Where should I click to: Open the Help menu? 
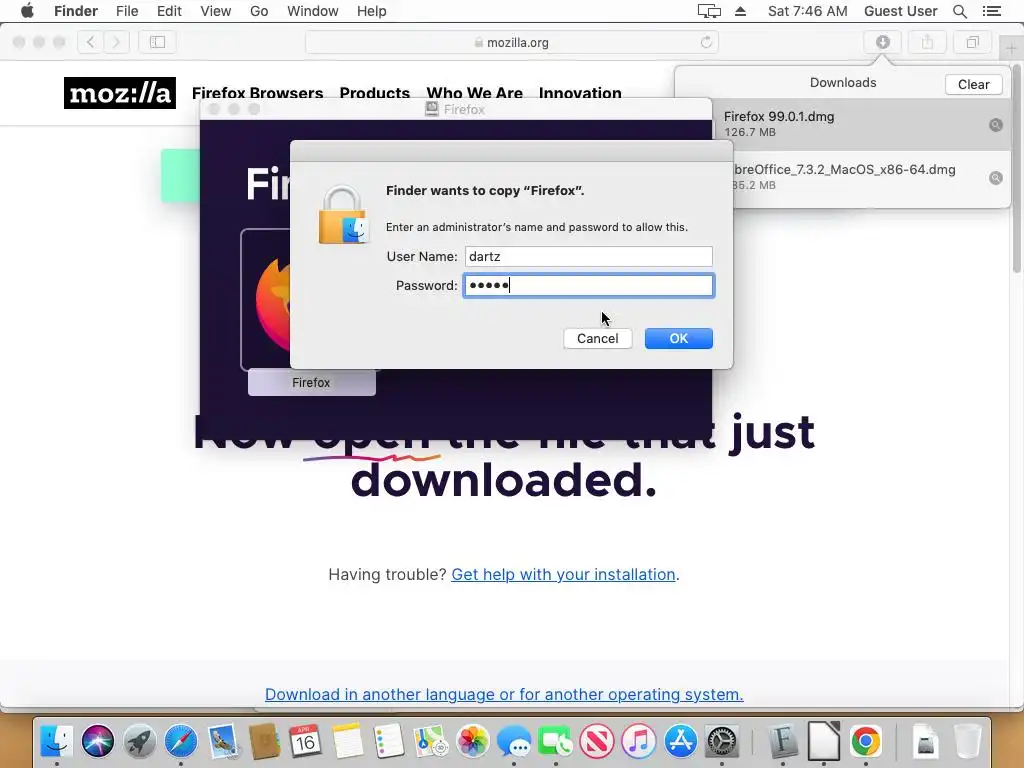click(372, 11)
